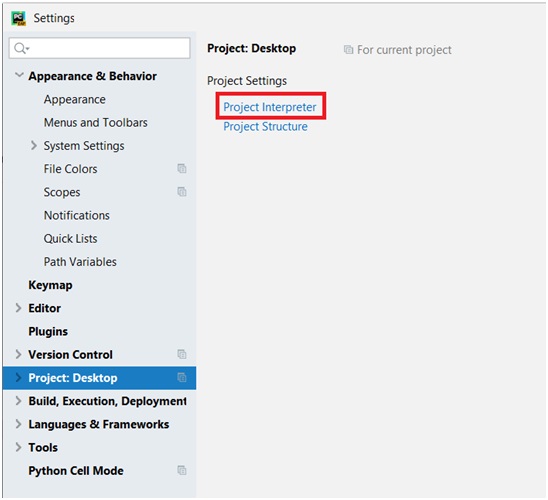
Task: Expand the Version Control section chevron
Action: [x=19, y=354]
